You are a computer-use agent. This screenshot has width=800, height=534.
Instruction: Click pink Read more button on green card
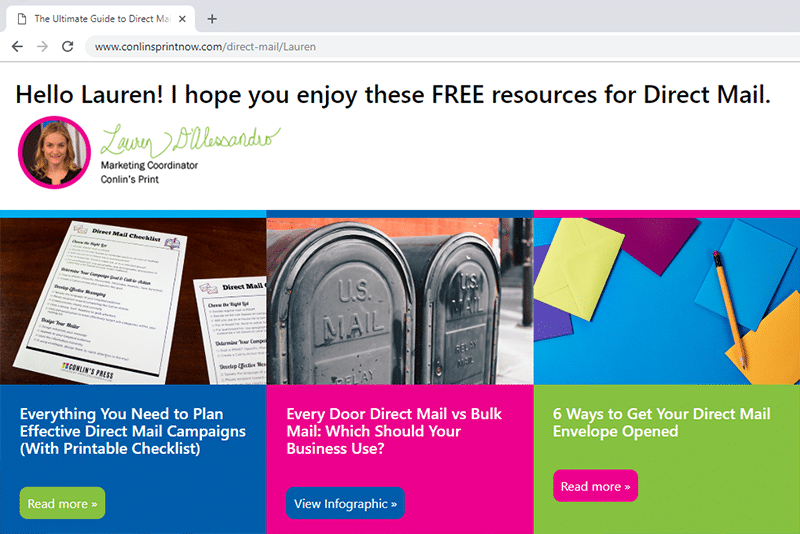[595, 486]
